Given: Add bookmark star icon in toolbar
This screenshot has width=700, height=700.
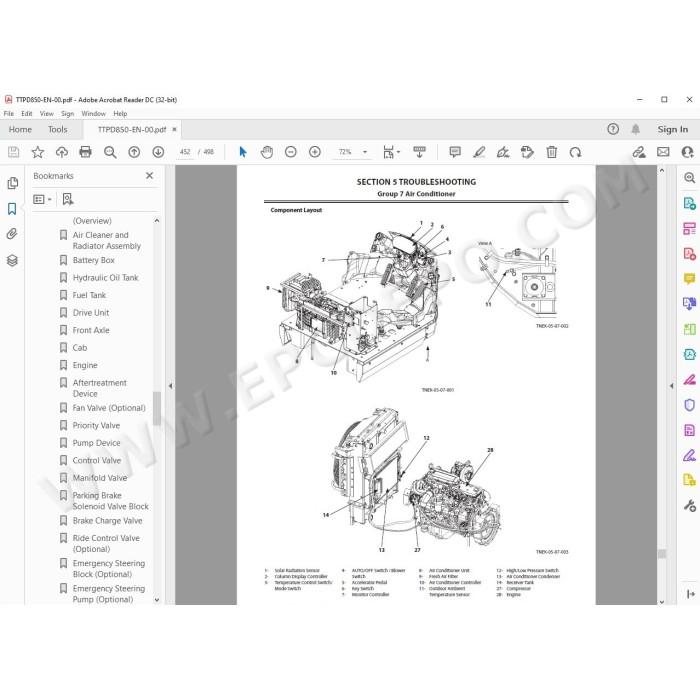Looking at the screenshot, I should click(x=38, y=152).
